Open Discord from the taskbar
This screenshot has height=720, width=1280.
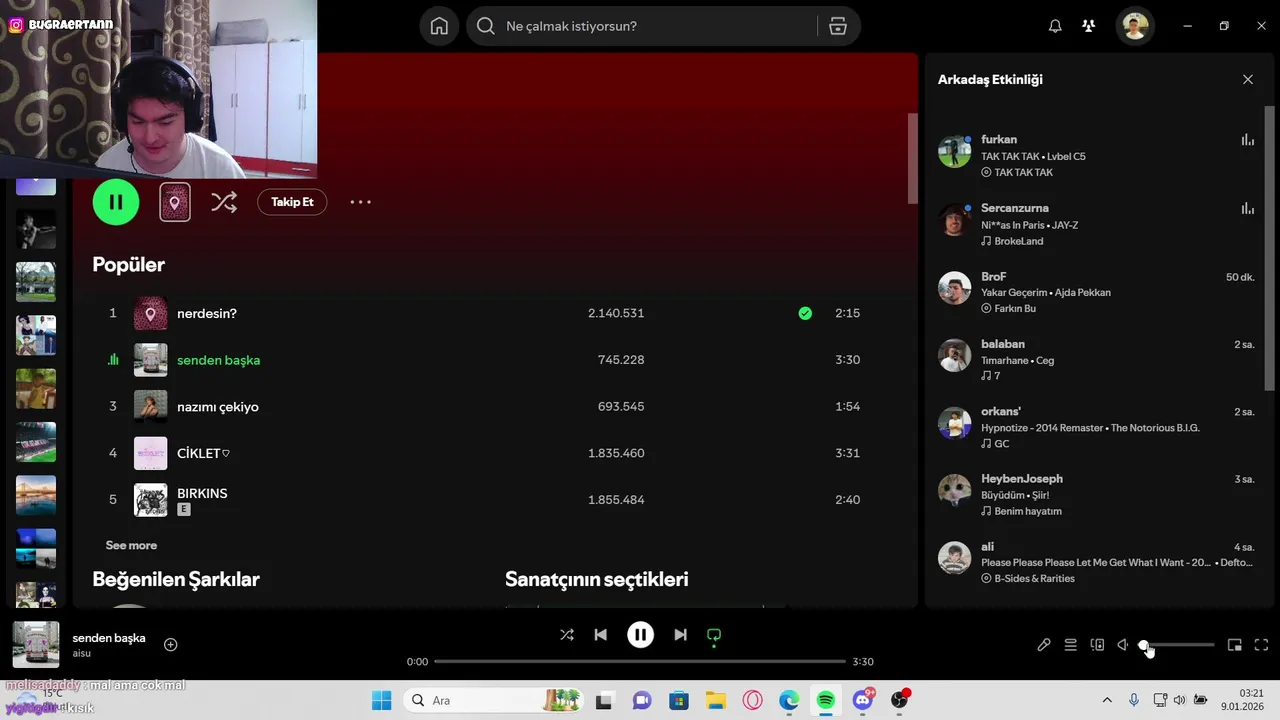point(863,700)
